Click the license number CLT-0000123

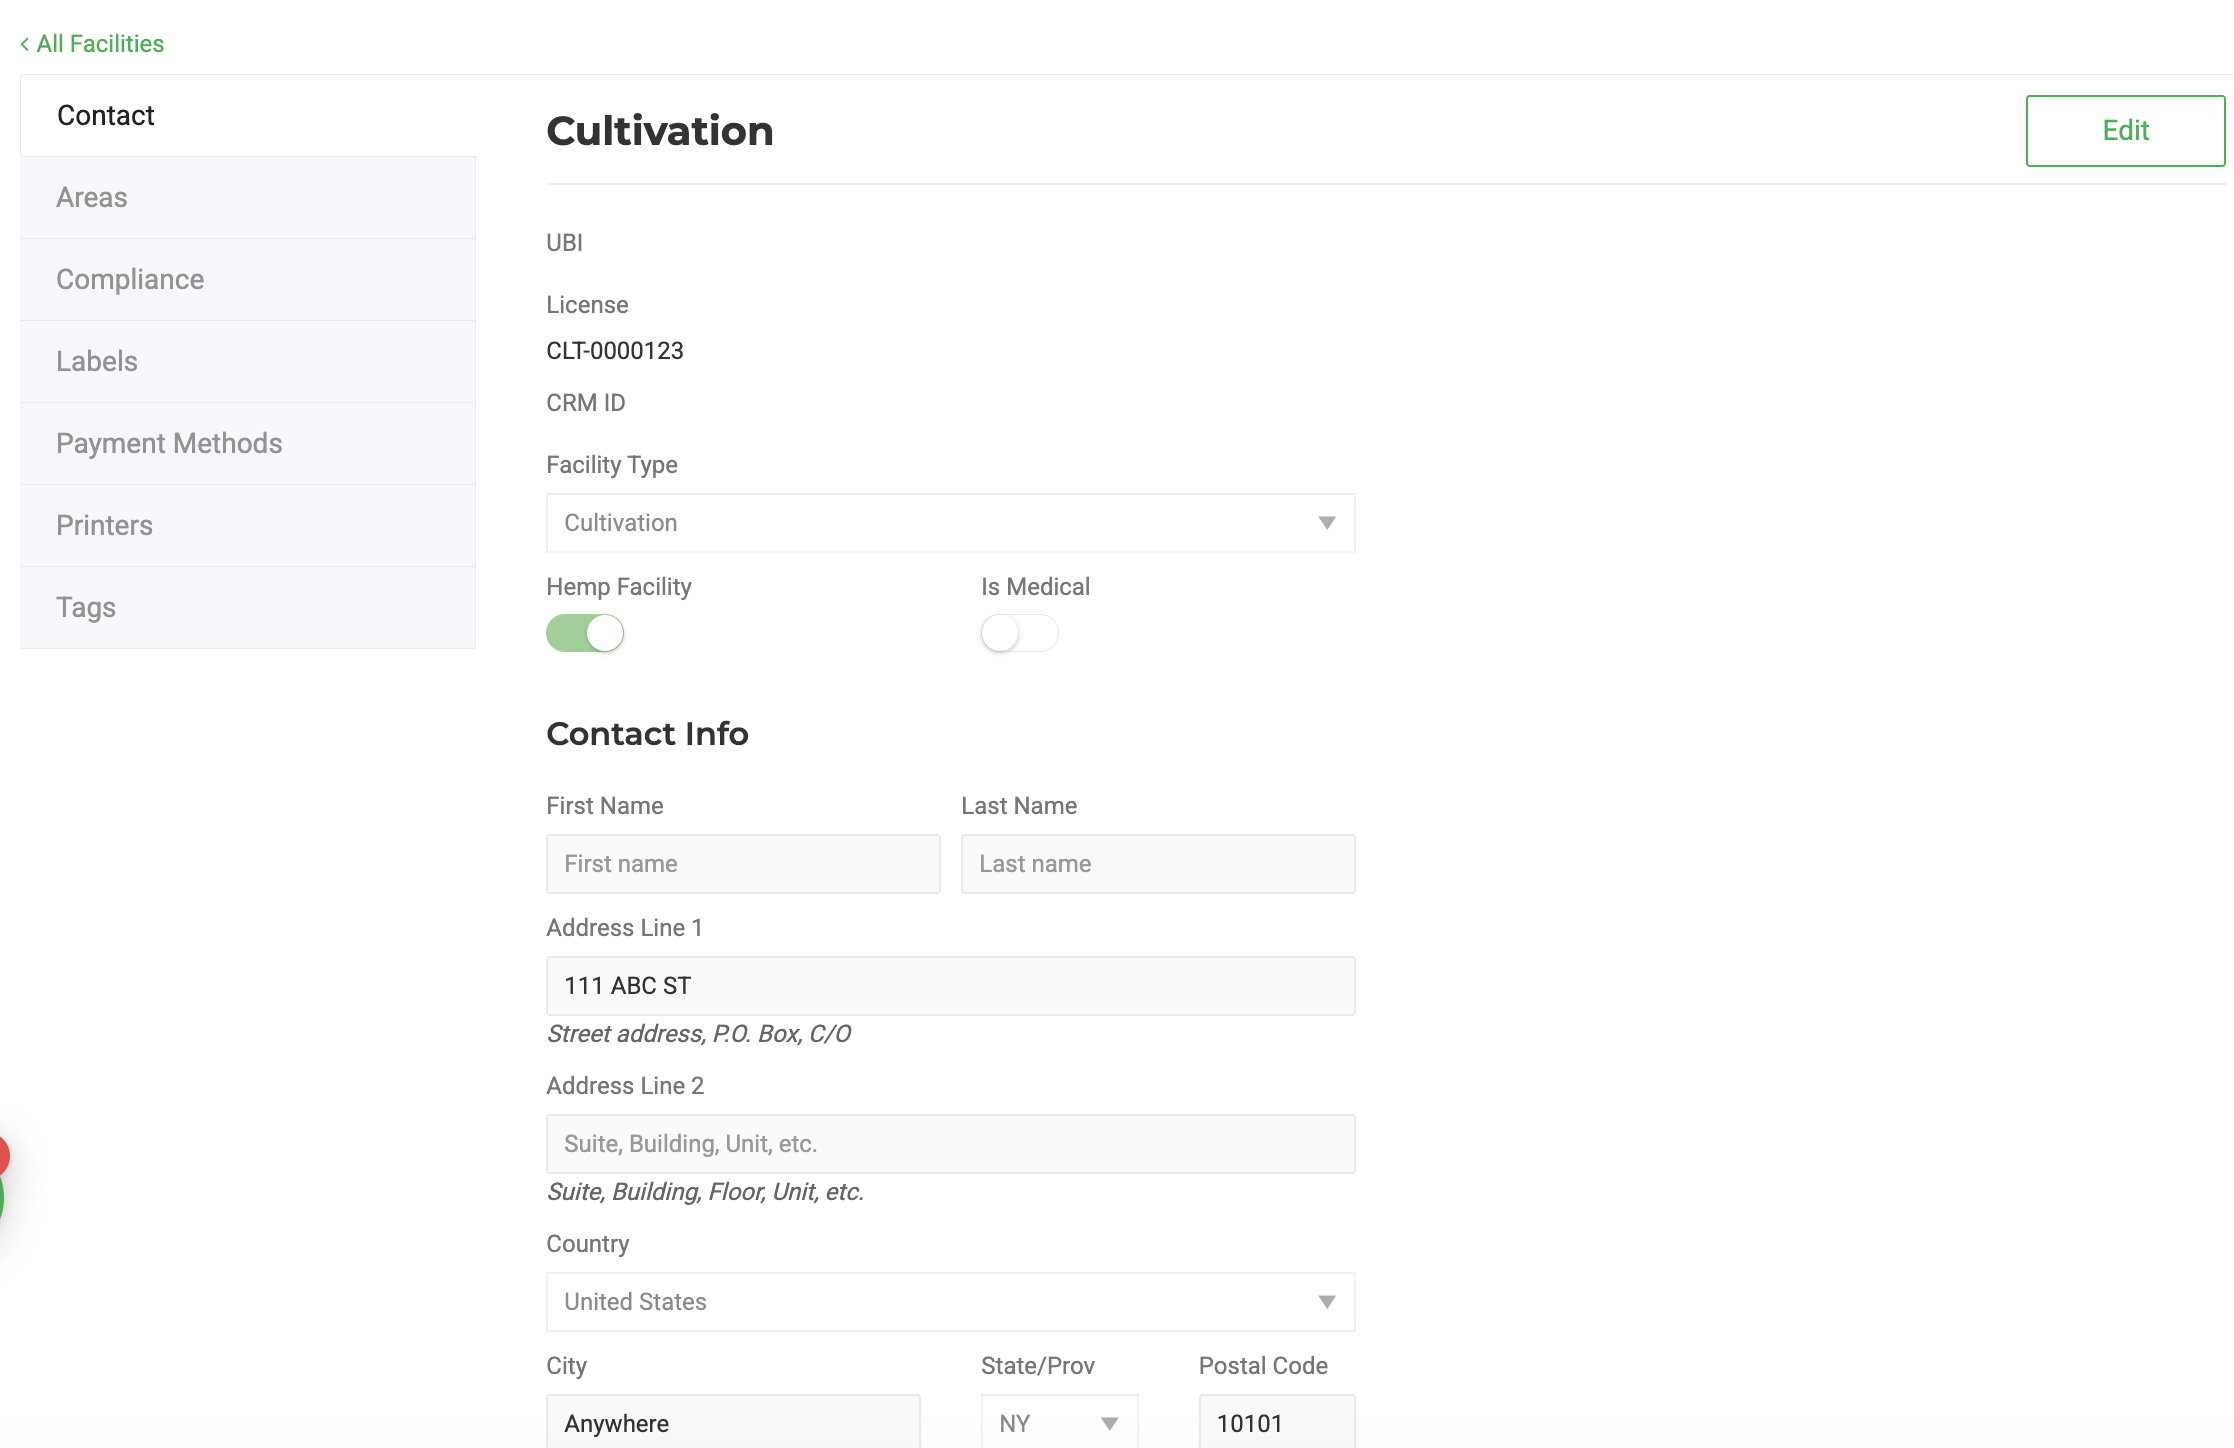coord(615,351)
